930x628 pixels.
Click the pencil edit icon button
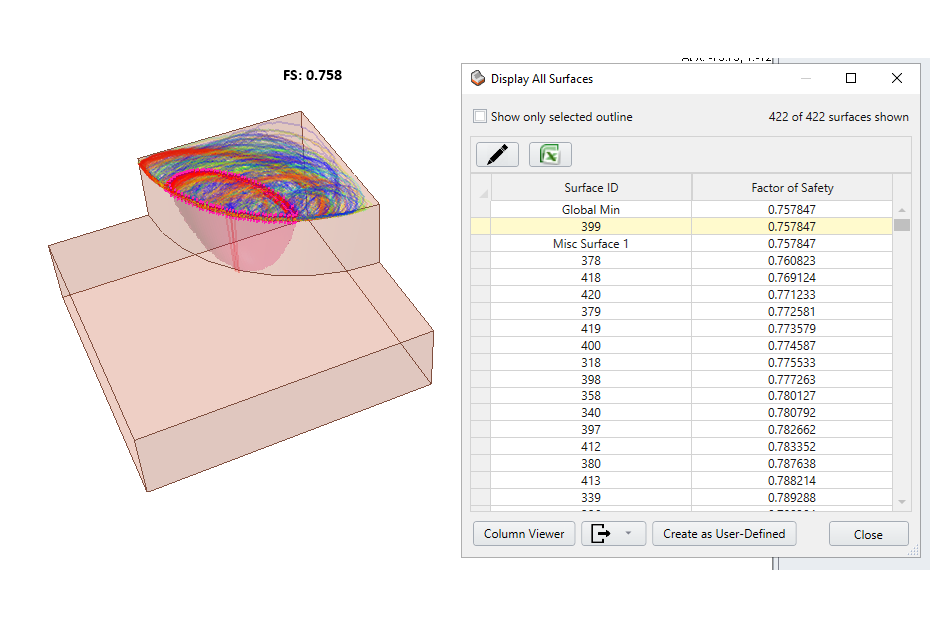point(497,155)
